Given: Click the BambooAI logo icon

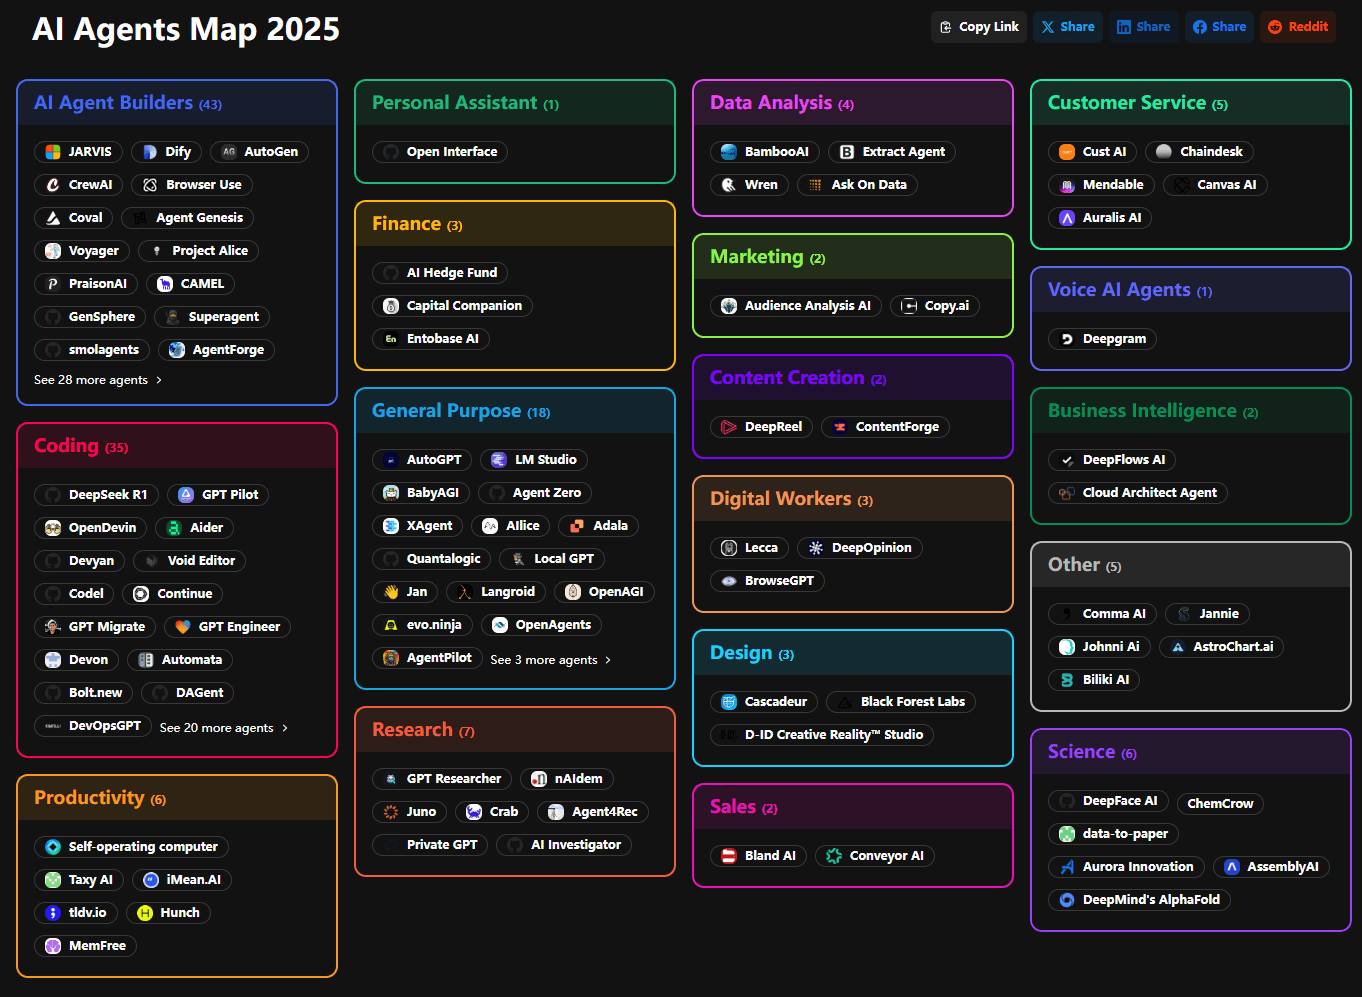Looking at the screenshot, I should pos(729,152).
